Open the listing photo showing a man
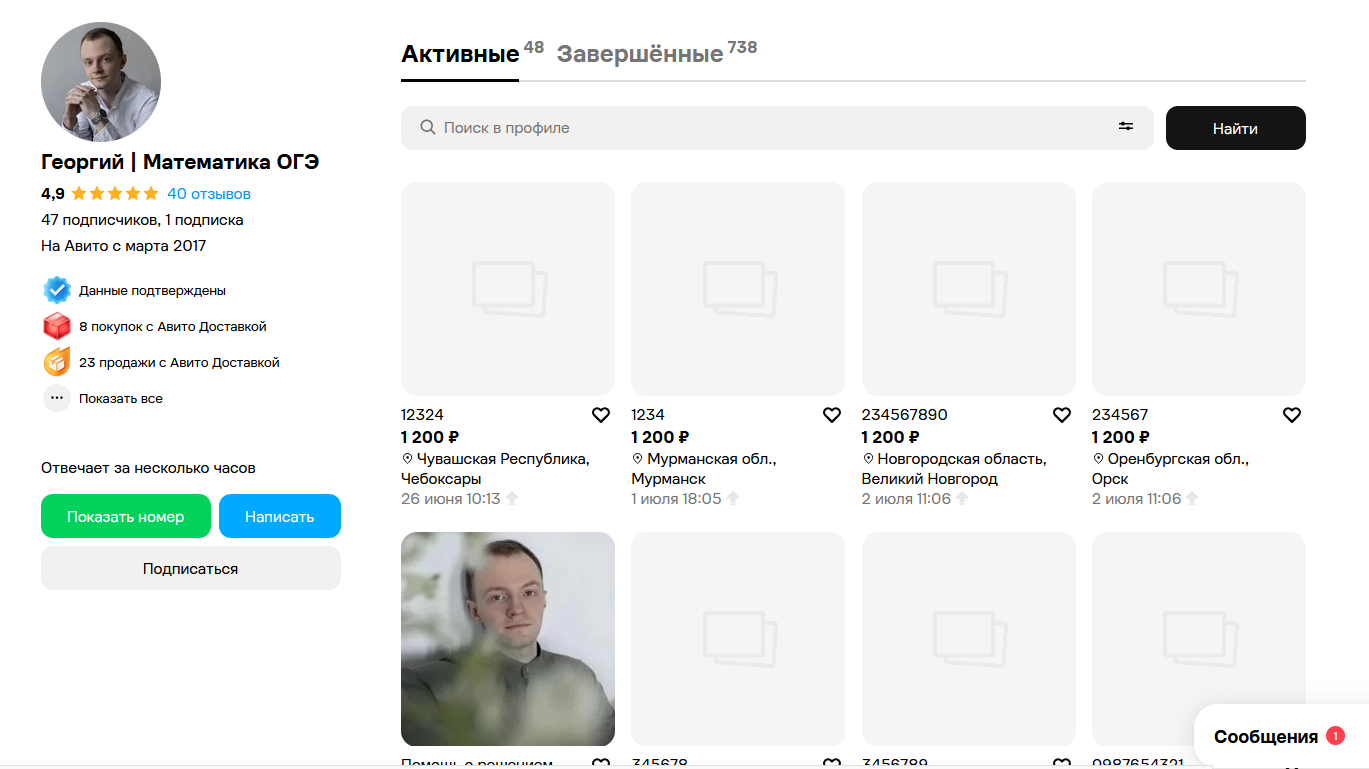The height and width of the screenshot is (769, 1369). point(508,639)
